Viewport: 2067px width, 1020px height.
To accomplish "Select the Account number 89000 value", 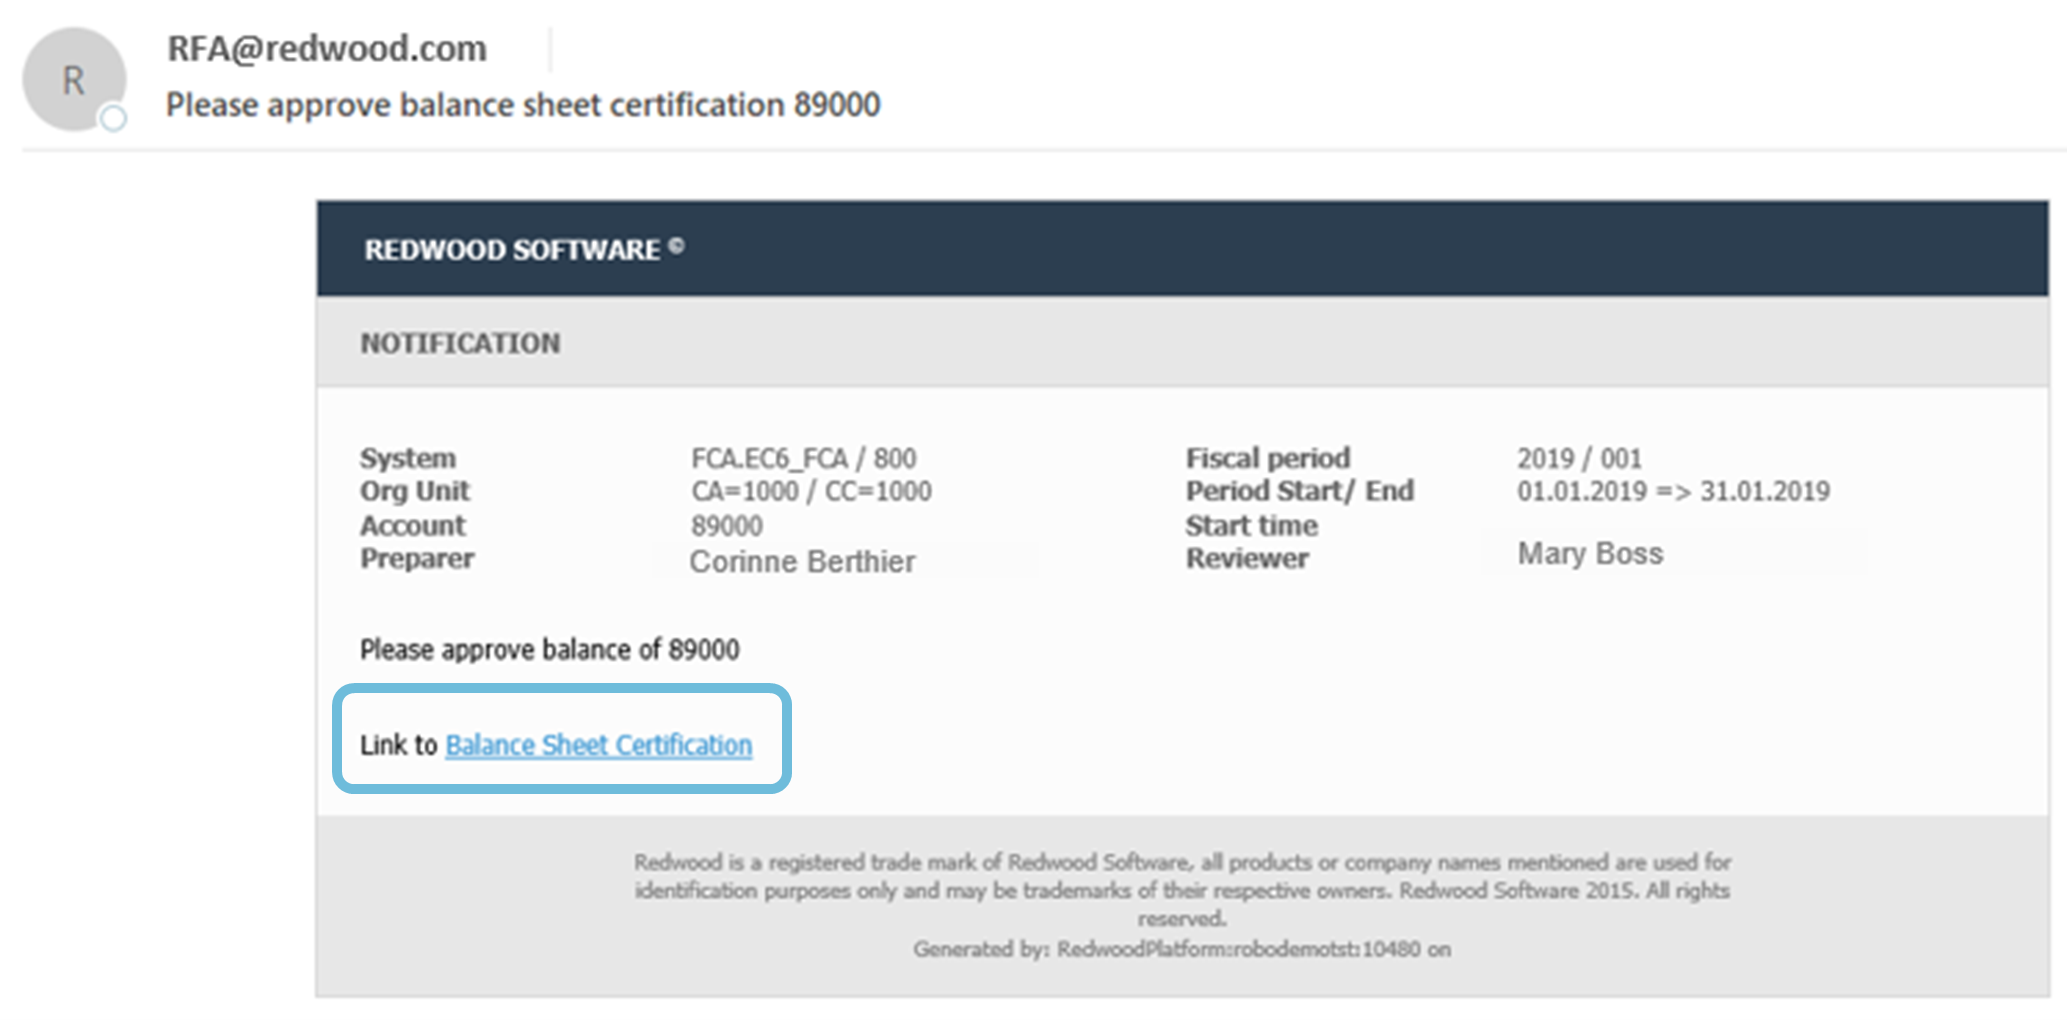I will click(x=727, y=525).
